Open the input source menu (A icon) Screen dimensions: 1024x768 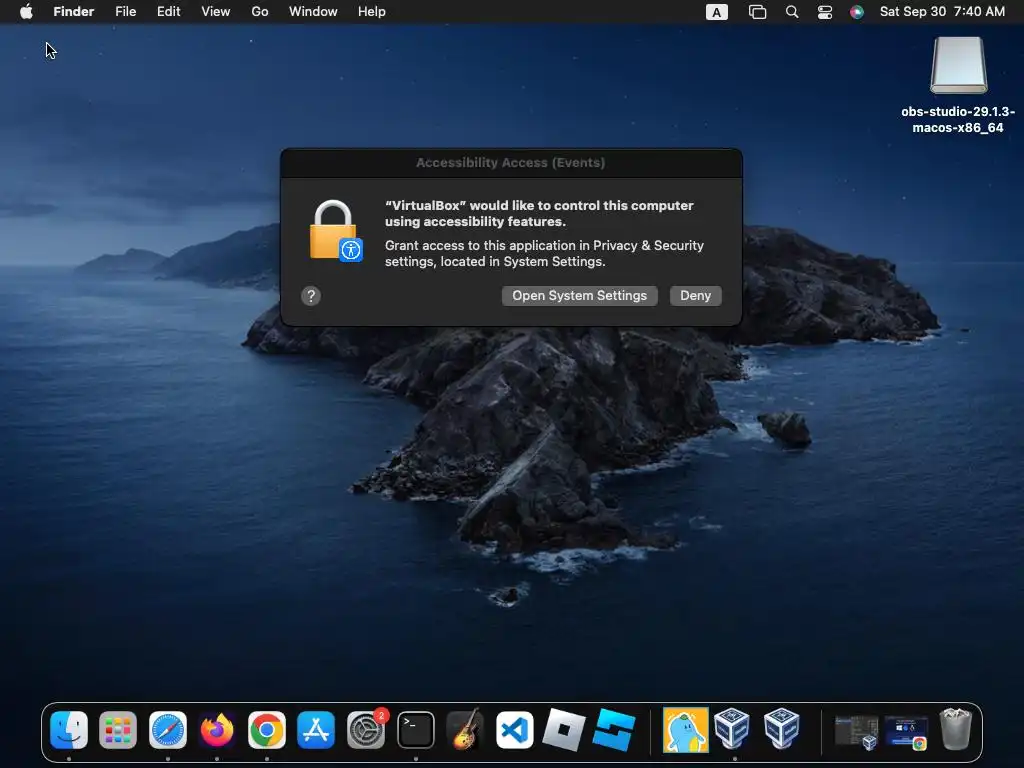[716, 12]
